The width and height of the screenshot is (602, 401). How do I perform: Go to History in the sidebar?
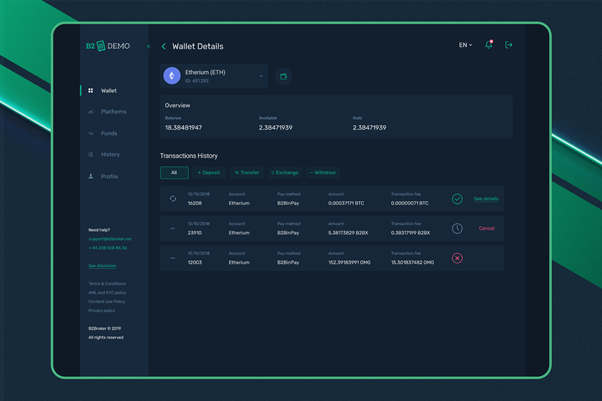tap(110, 155)
